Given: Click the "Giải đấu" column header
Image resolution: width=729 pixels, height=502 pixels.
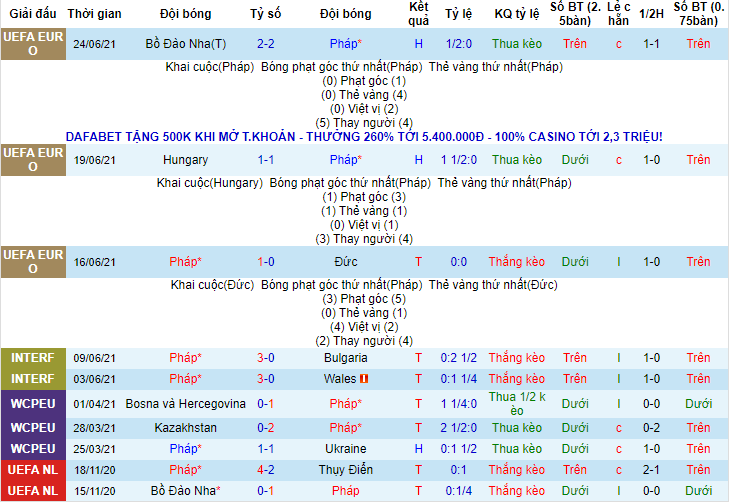Looking at the screenshot, I should [33, 15].
